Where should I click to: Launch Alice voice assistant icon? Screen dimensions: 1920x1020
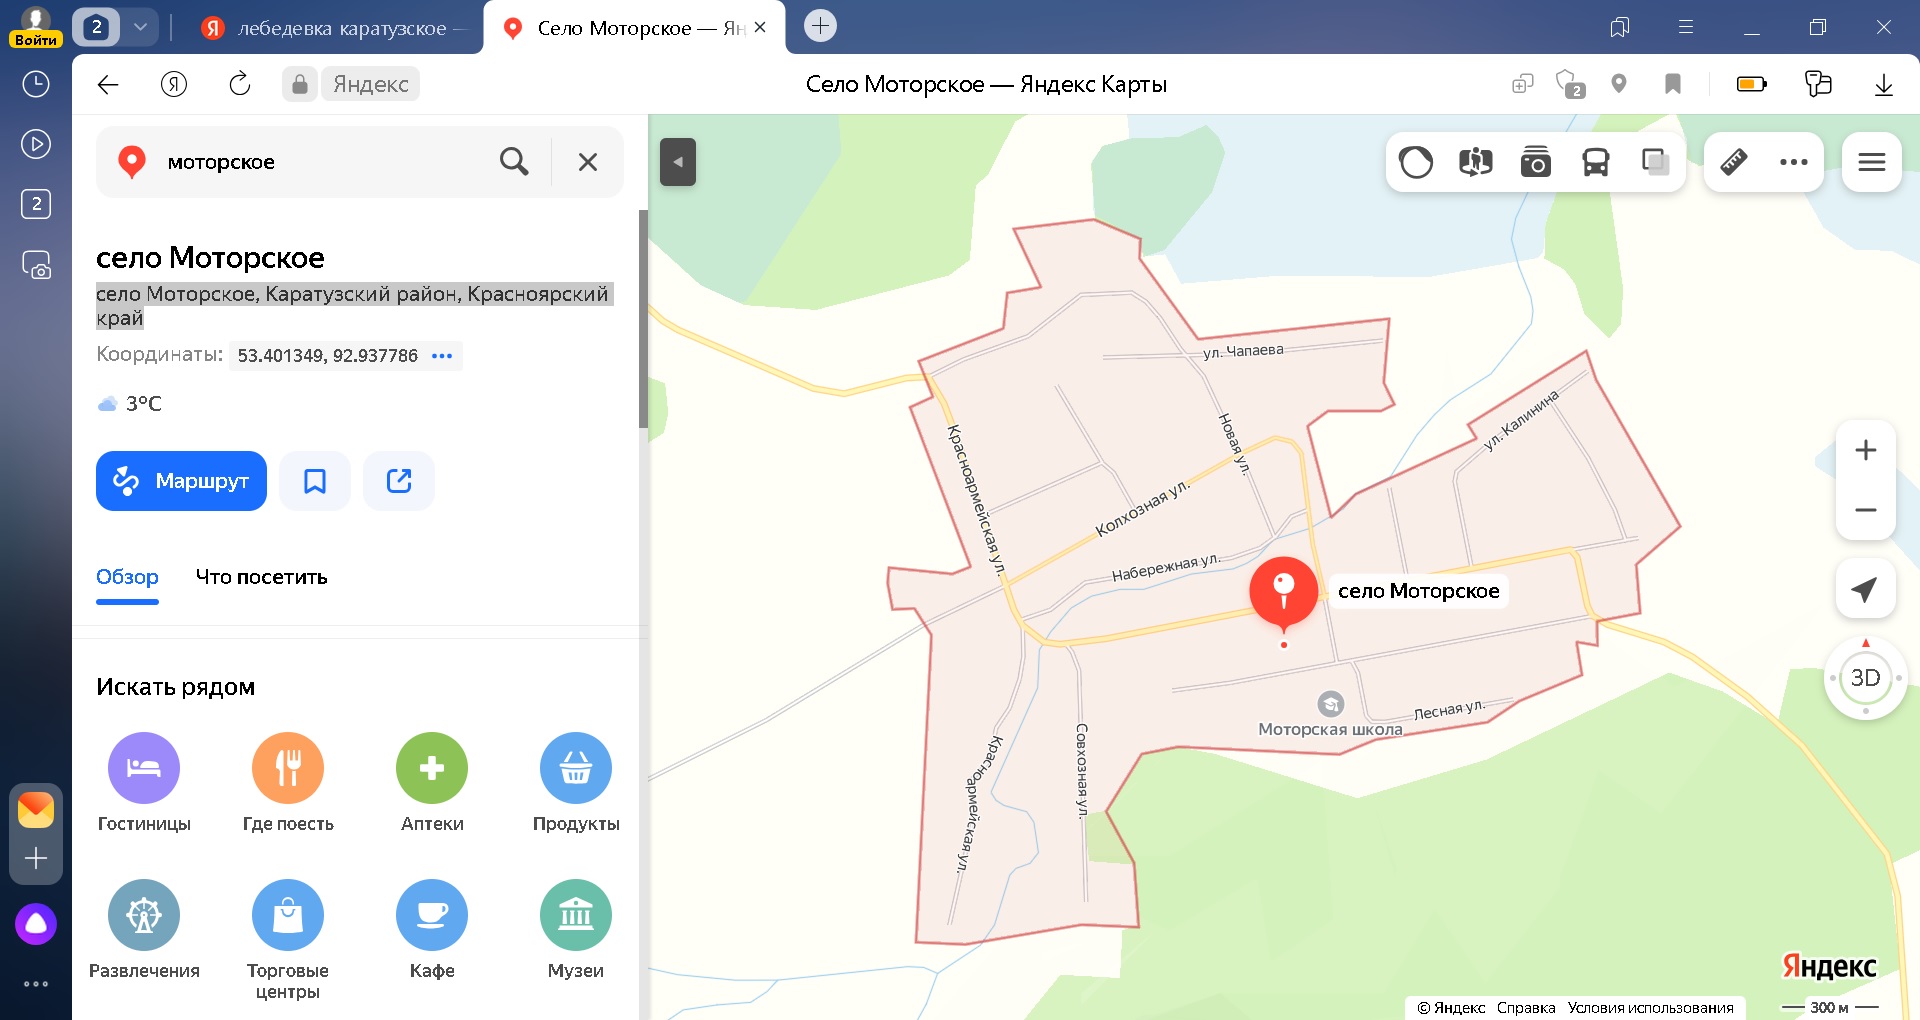click(x=36, y=924)
